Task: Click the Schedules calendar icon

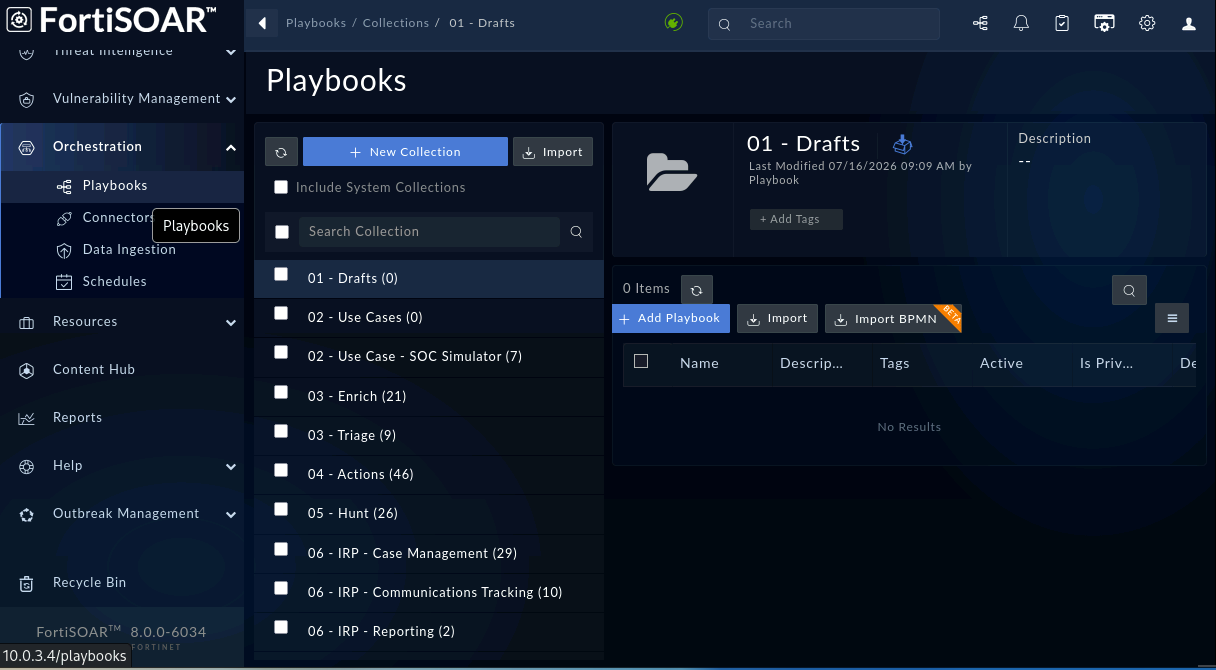Action: tap(64, 282)
